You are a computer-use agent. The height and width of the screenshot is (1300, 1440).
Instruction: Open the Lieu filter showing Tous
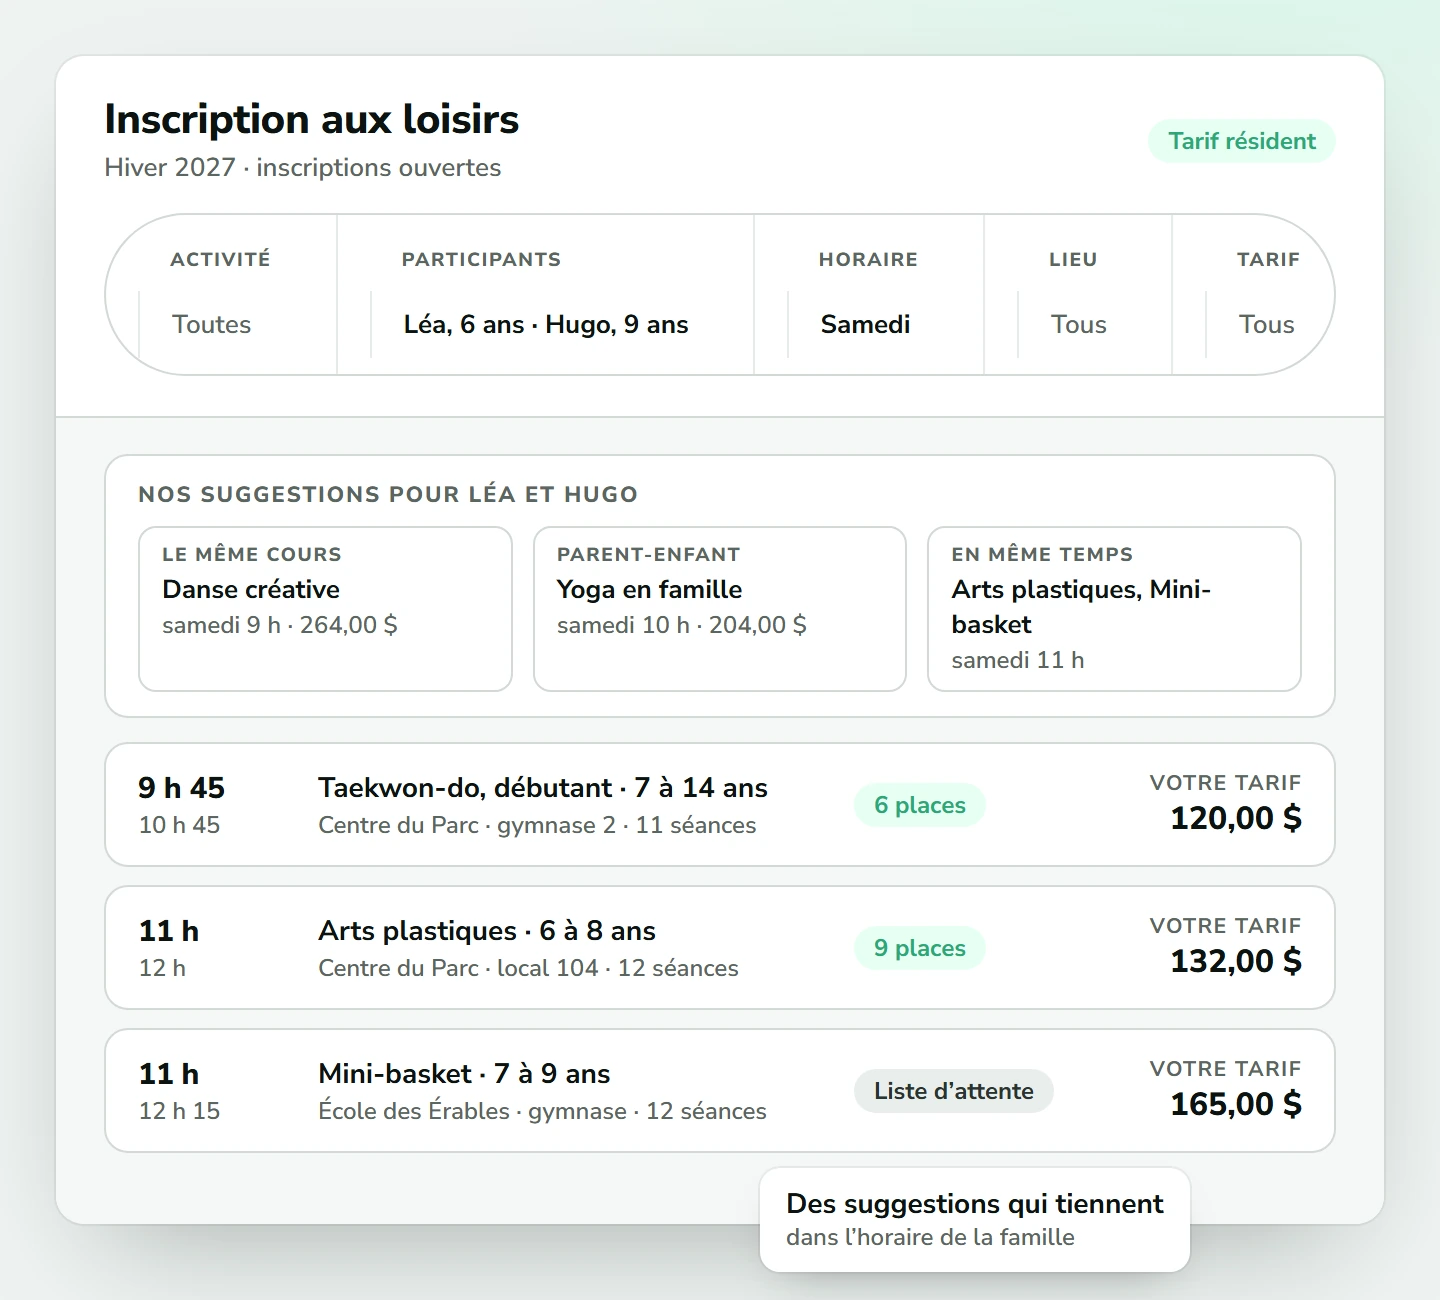click(1078, 295)
